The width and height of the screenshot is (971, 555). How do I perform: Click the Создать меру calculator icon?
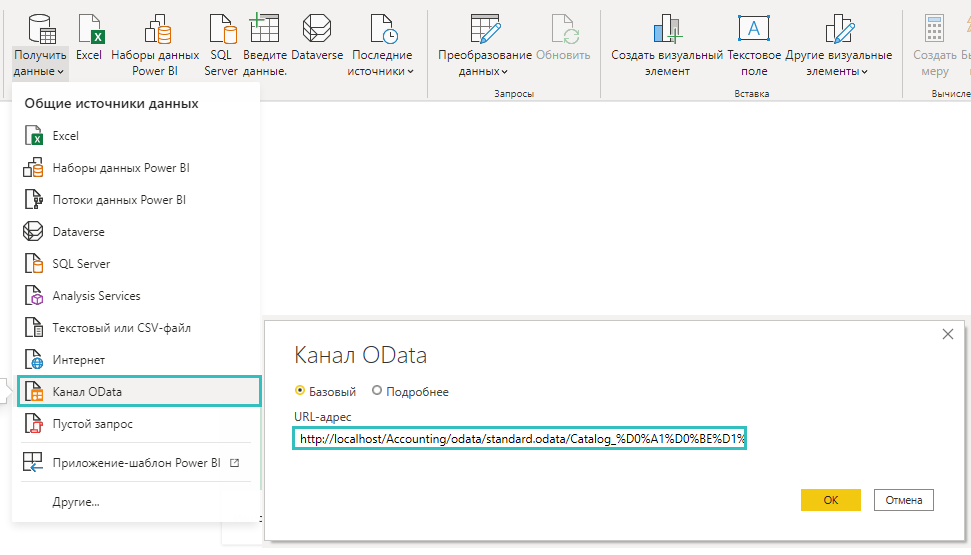click(934, 29)
